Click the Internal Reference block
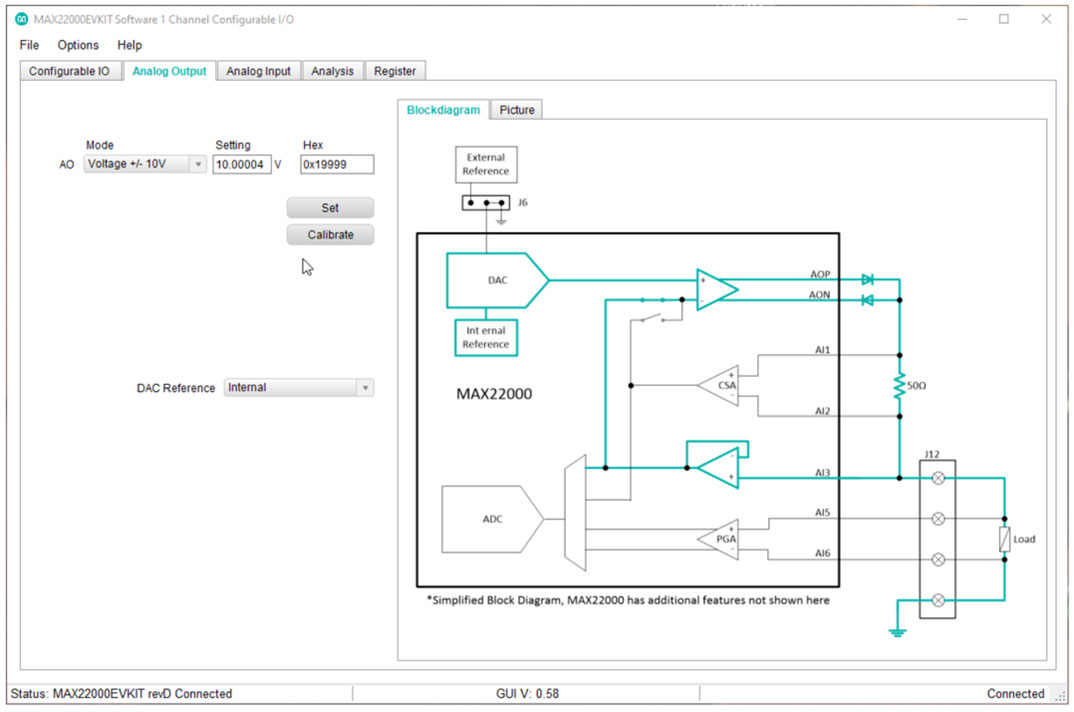The image size is (1074, 712). [485, 337]
